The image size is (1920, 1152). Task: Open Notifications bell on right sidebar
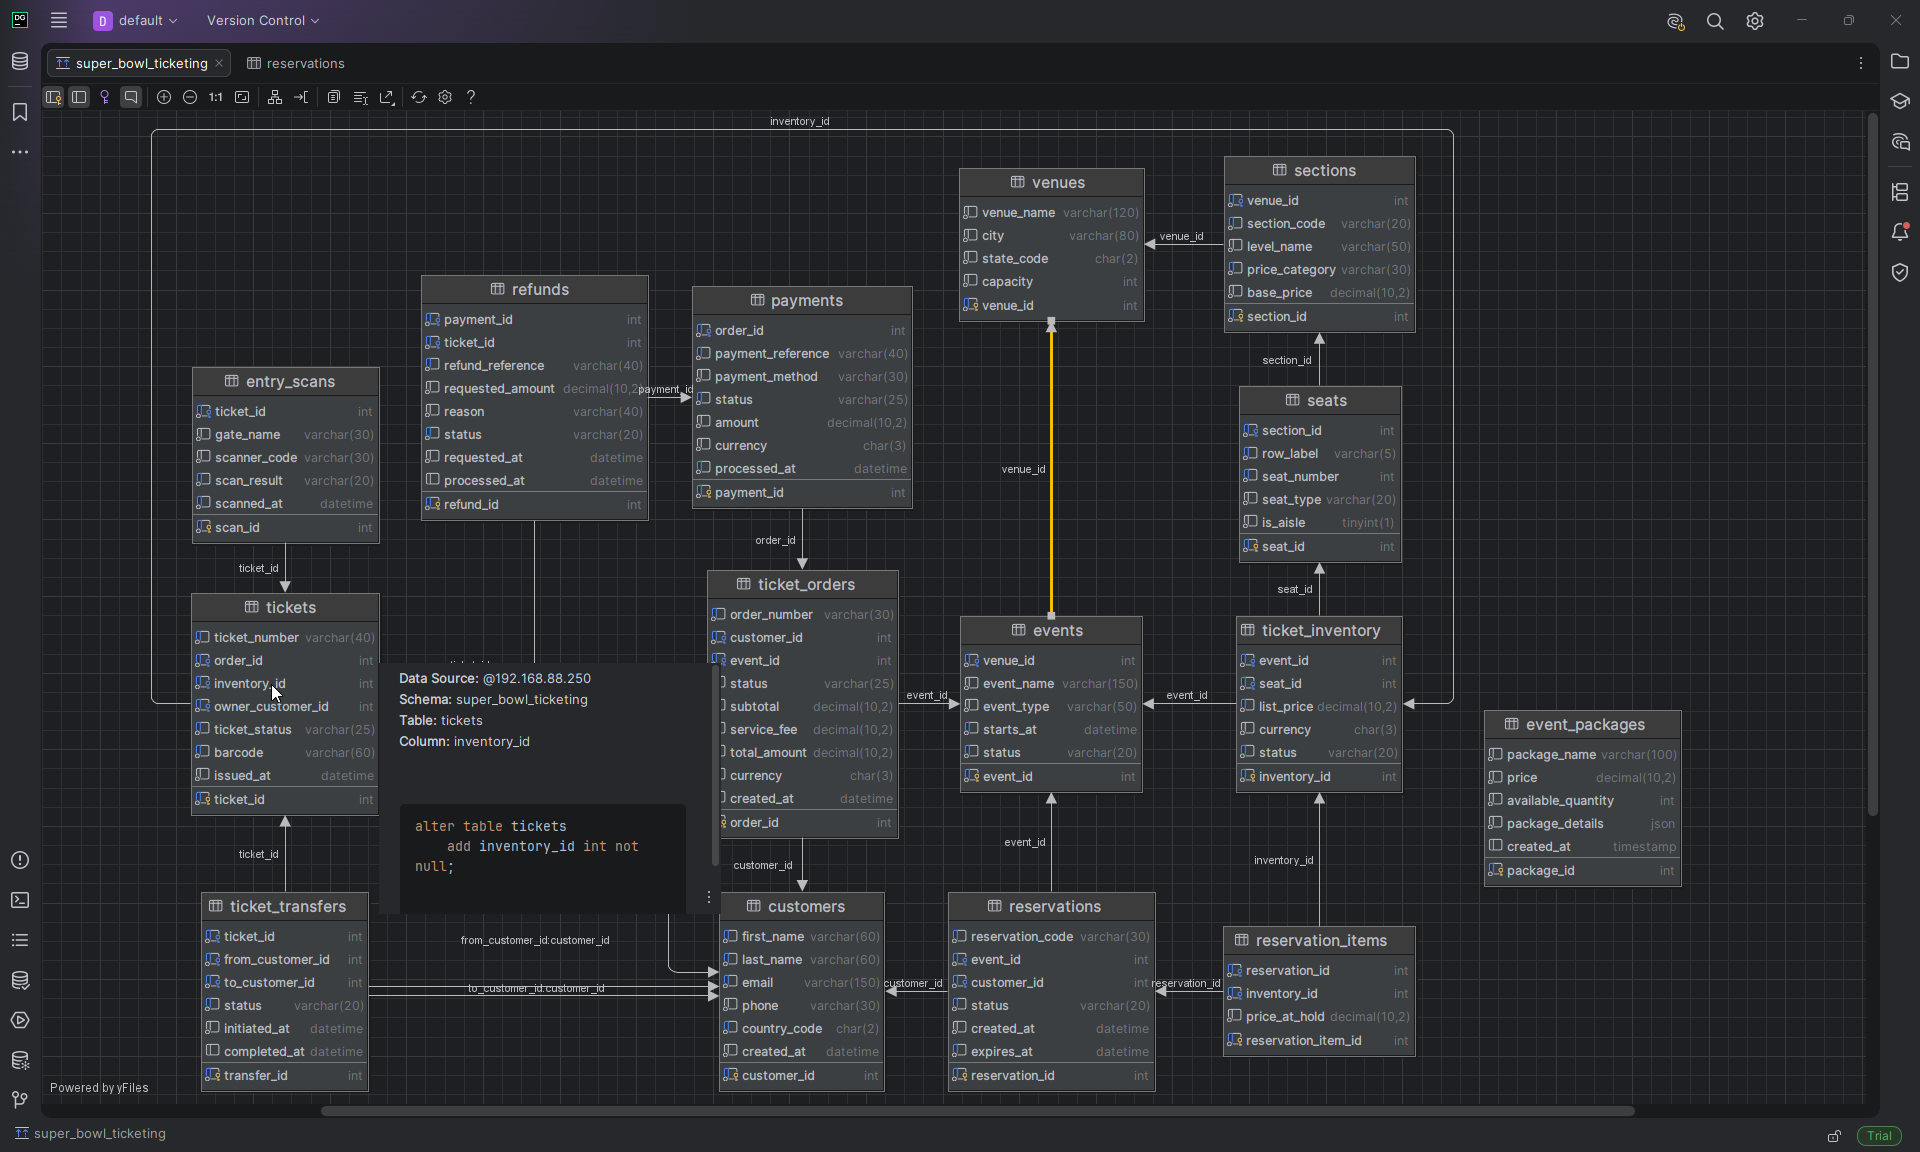(1900, 232)
